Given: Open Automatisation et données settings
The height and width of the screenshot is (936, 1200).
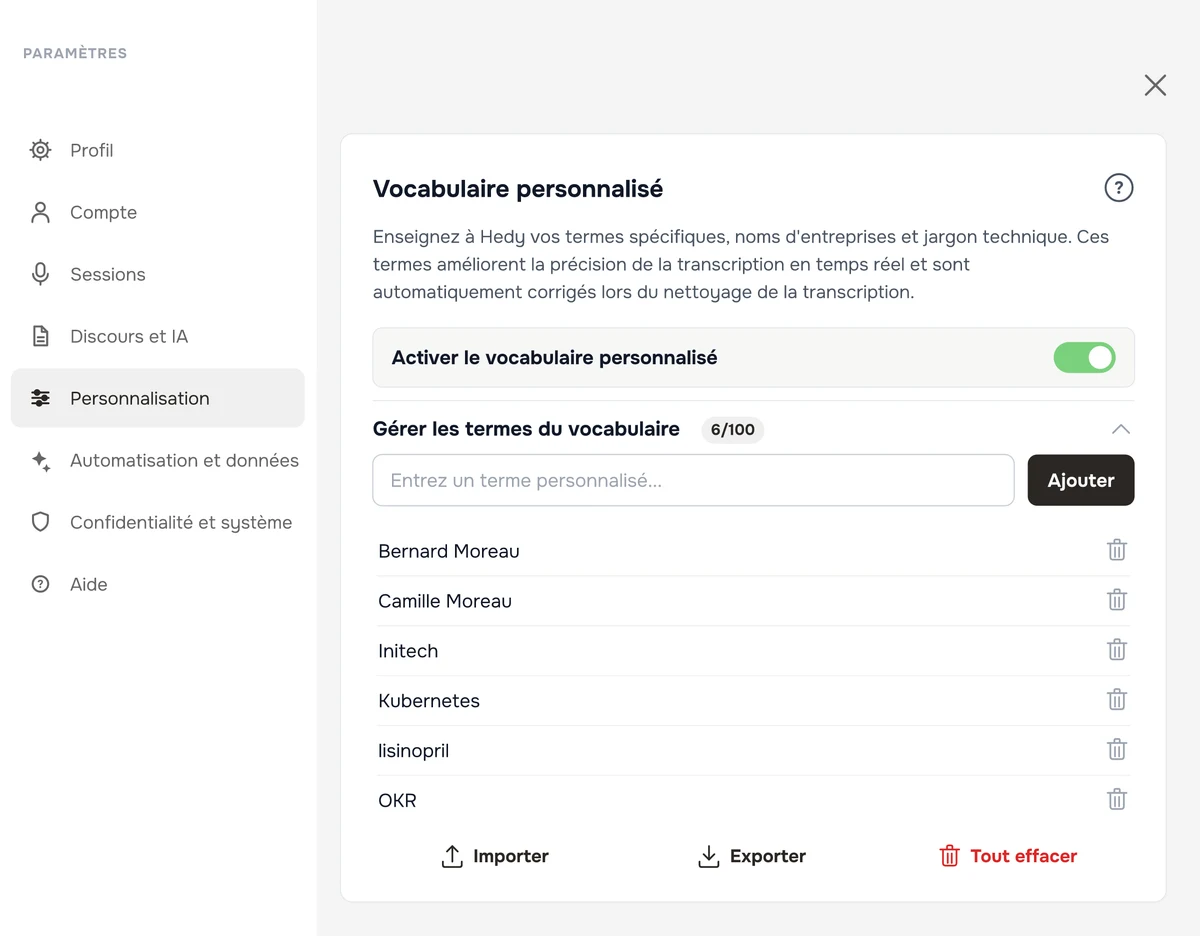Looking at the screenshot, I should 157,460.
